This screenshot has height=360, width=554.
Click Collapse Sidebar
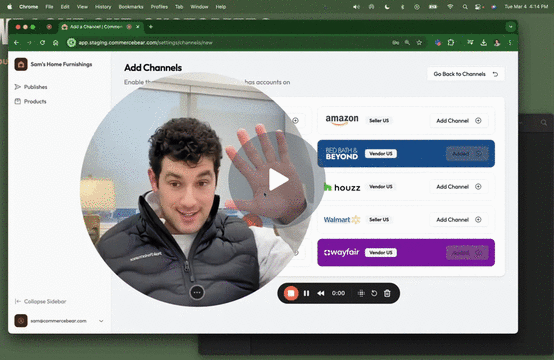(41, 301)
